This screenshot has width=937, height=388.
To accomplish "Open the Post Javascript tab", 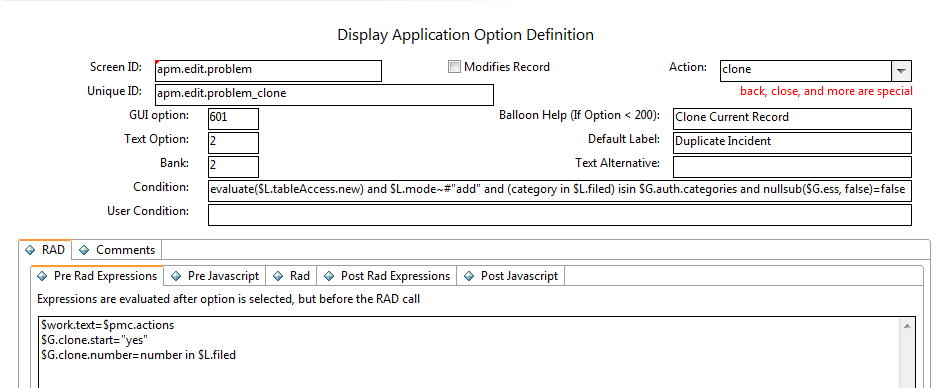I will point(511,276).
